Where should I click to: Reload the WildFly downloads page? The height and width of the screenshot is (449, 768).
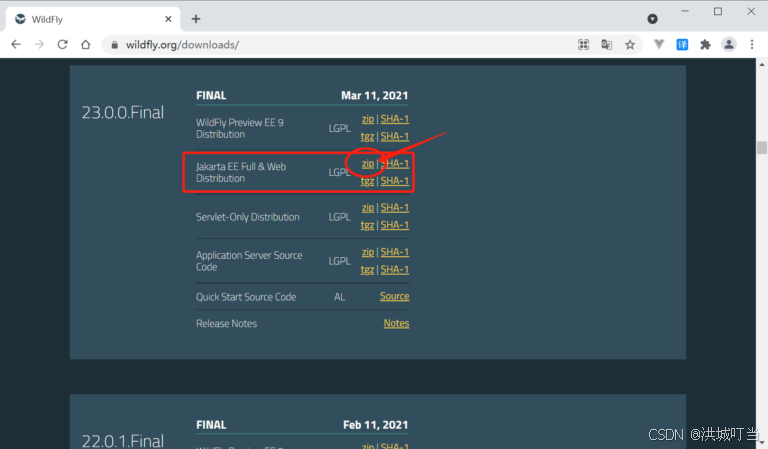pyautogui.click(x=63, y=45)
